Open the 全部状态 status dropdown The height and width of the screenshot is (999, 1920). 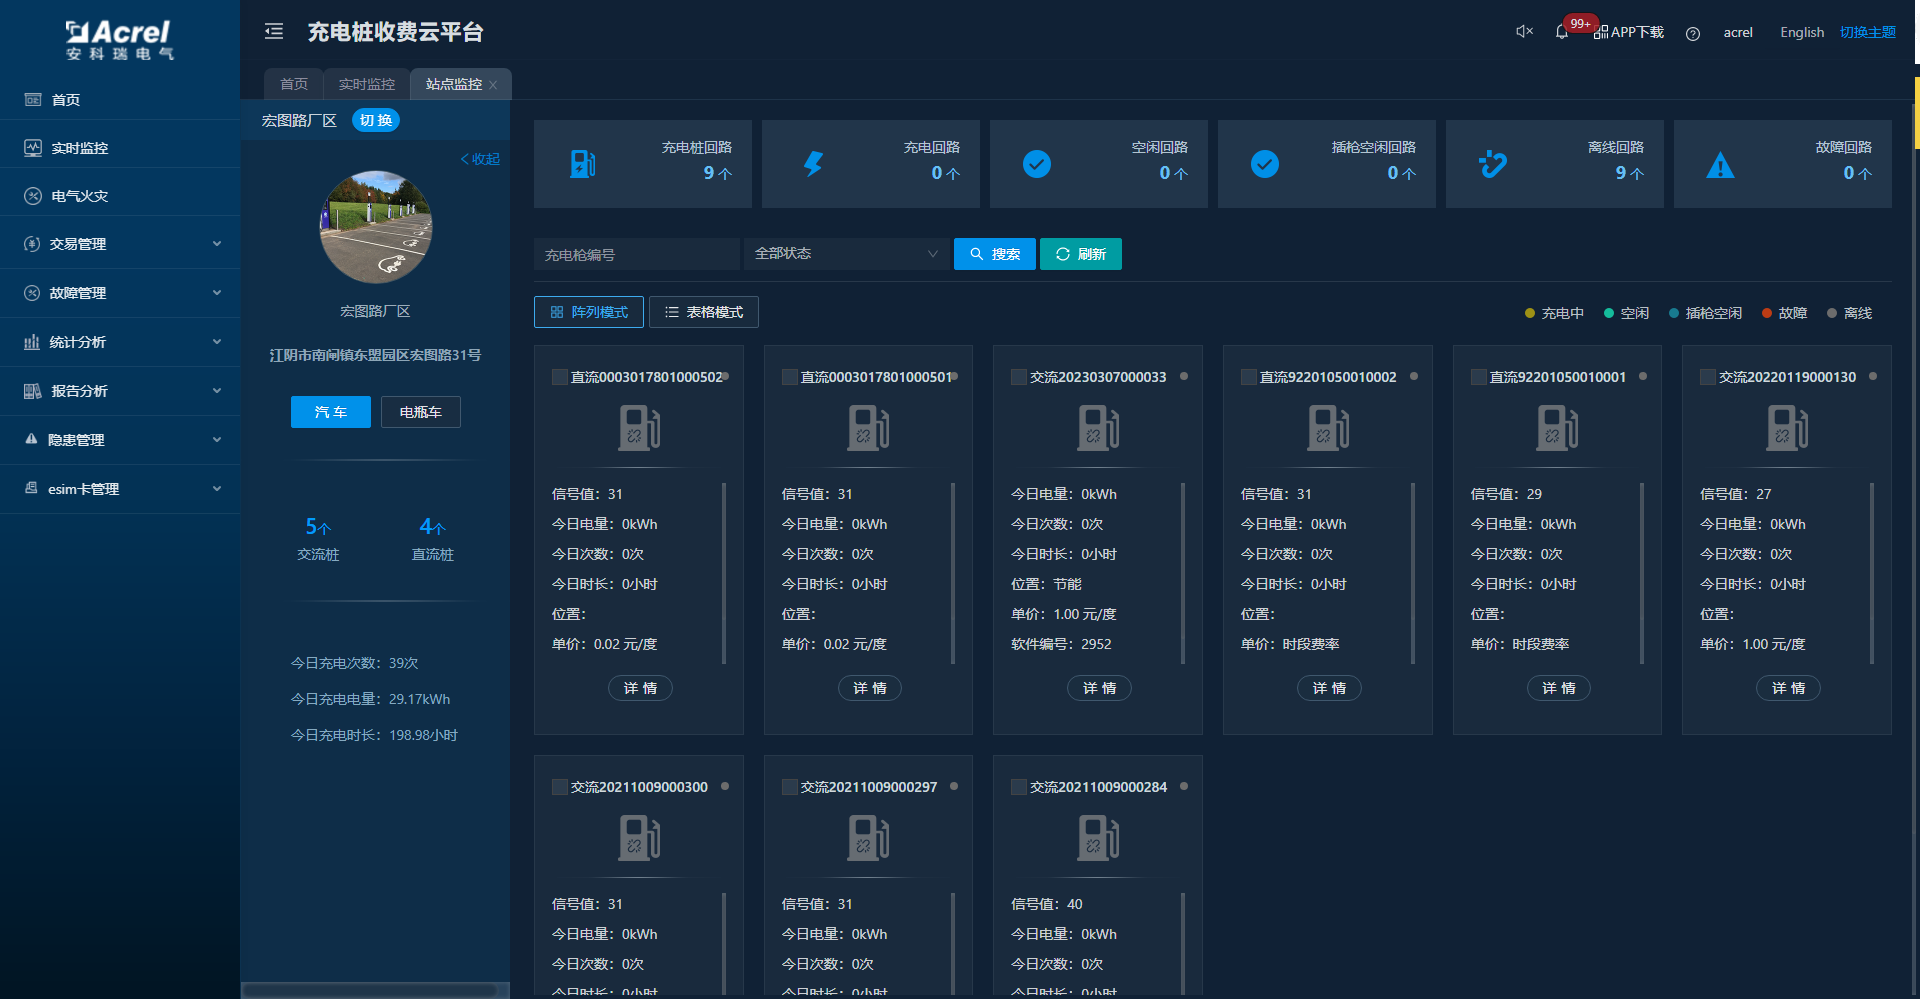tap(846, 254)
